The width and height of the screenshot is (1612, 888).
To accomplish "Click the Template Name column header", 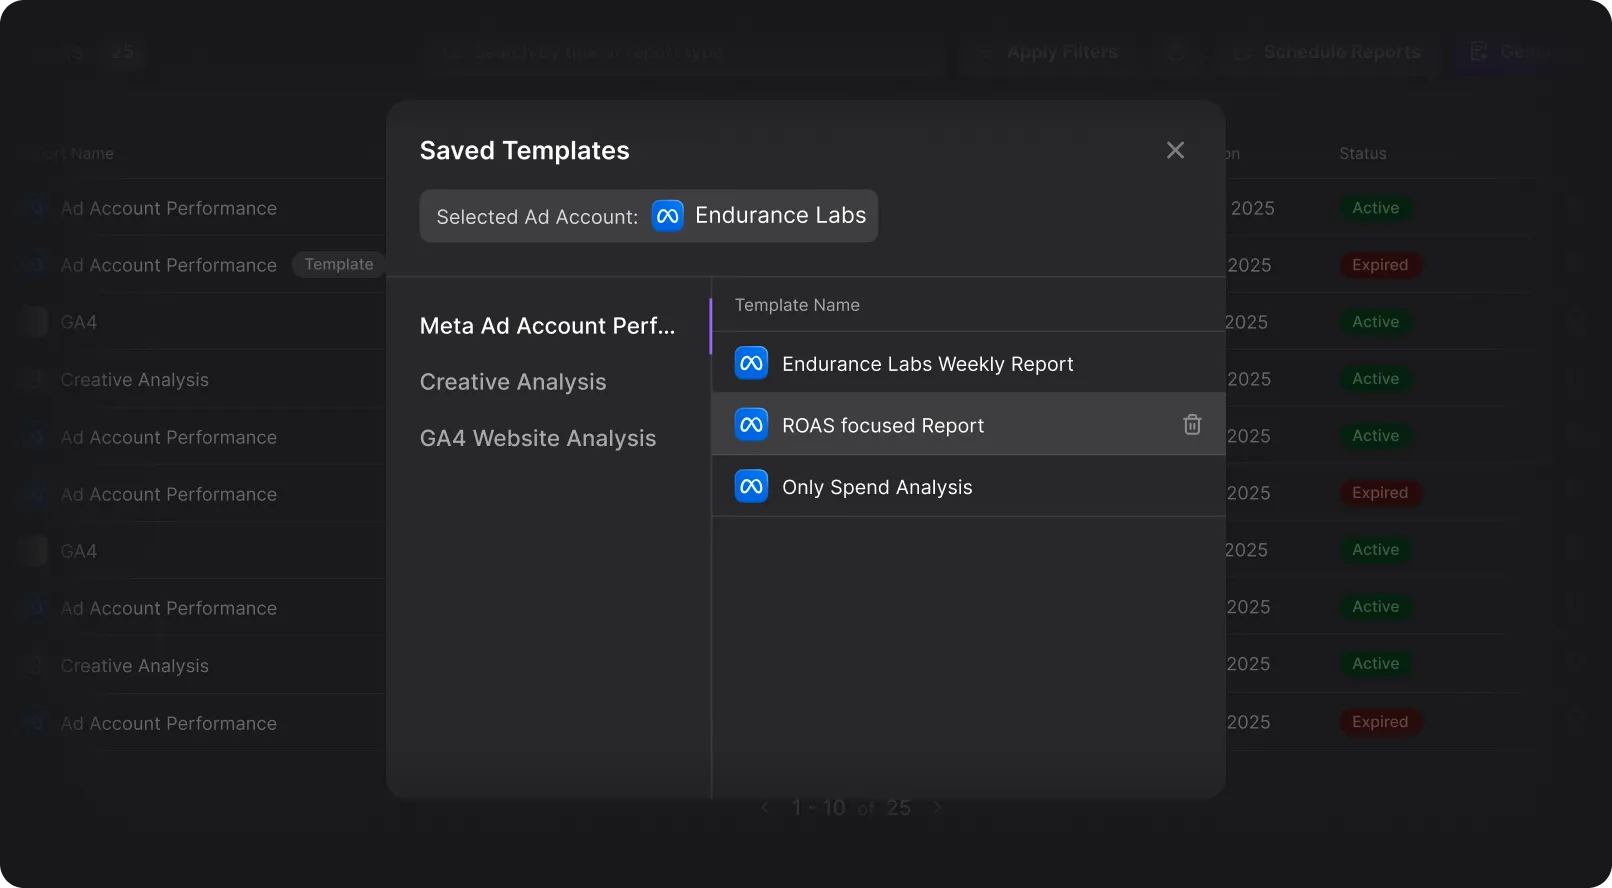I will coord(797,305).
